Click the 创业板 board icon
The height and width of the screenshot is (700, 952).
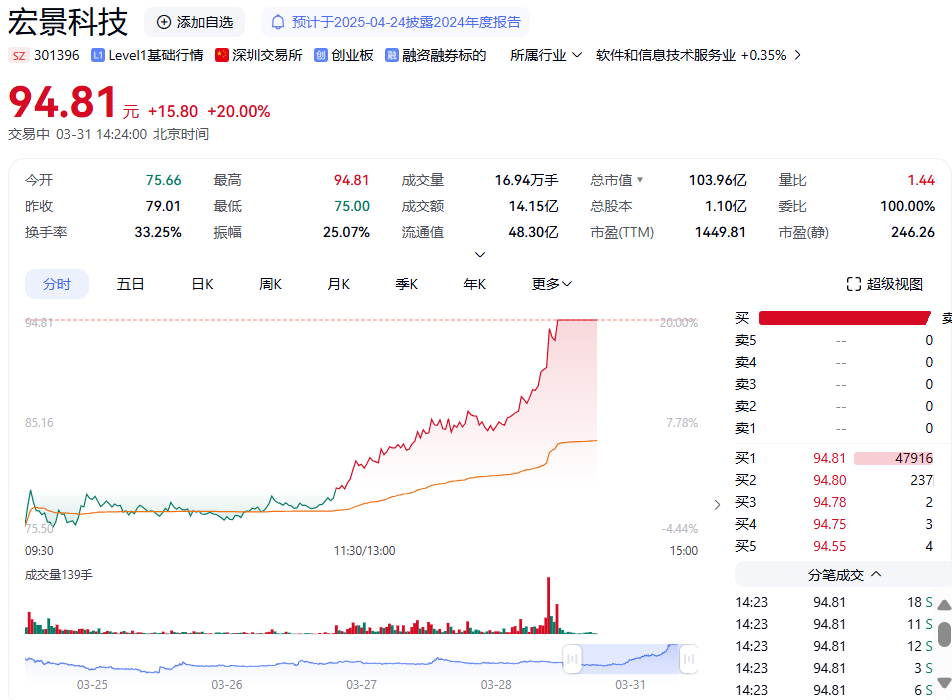point(321,55)
